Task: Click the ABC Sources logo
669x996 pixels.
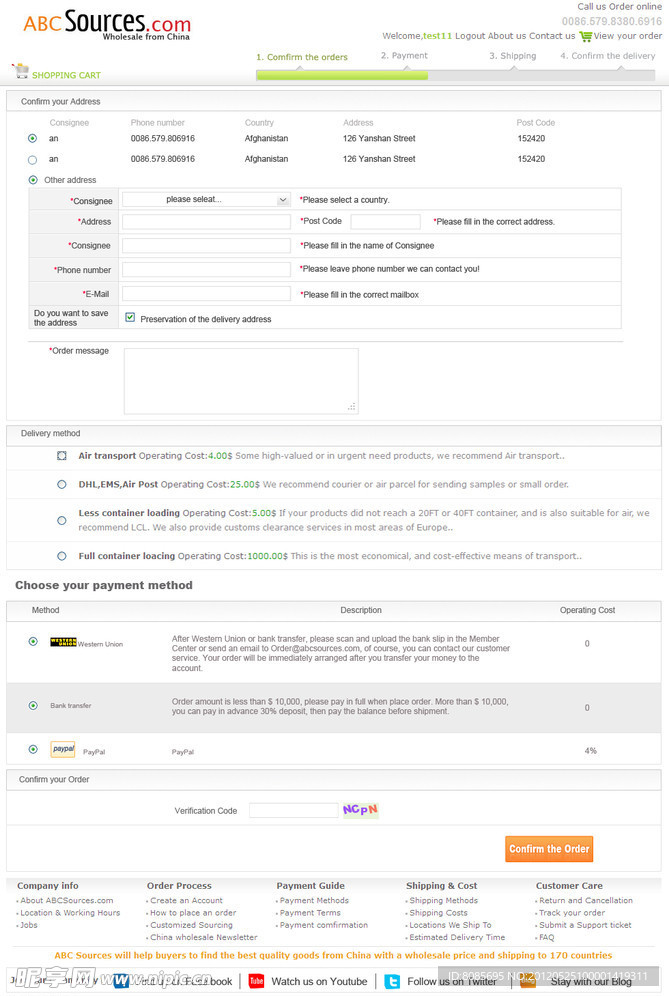Action: click(106, 24)
